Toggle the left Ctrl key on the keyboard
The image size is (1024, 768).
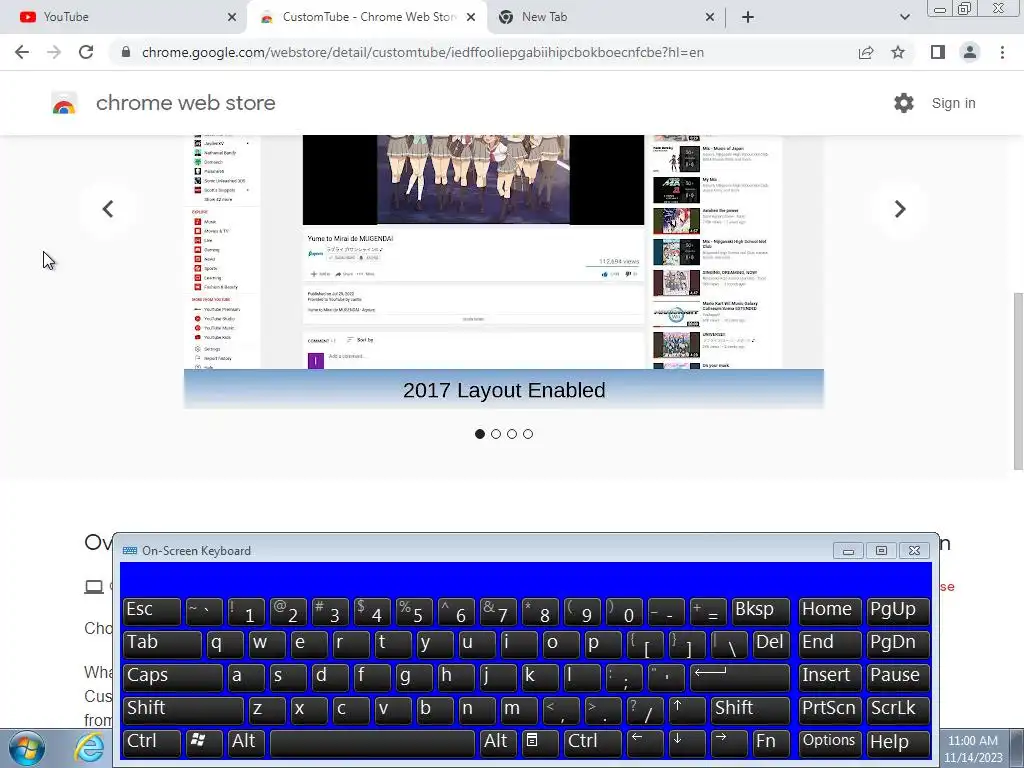tap(152, 743)
